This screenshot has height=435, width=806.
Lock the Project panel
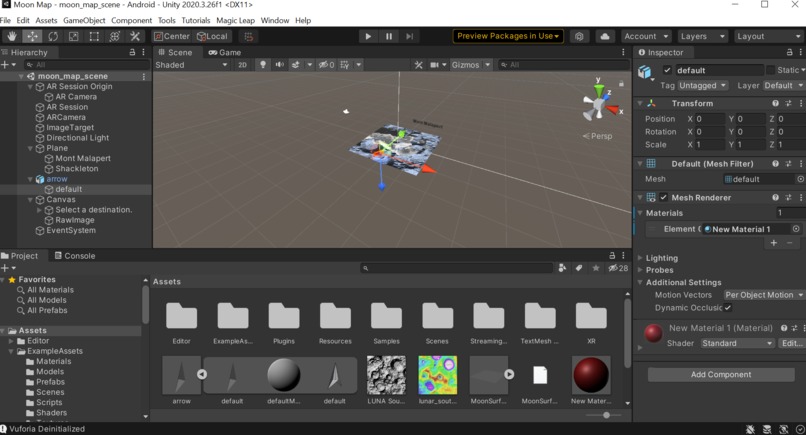[x=612, y=255]
